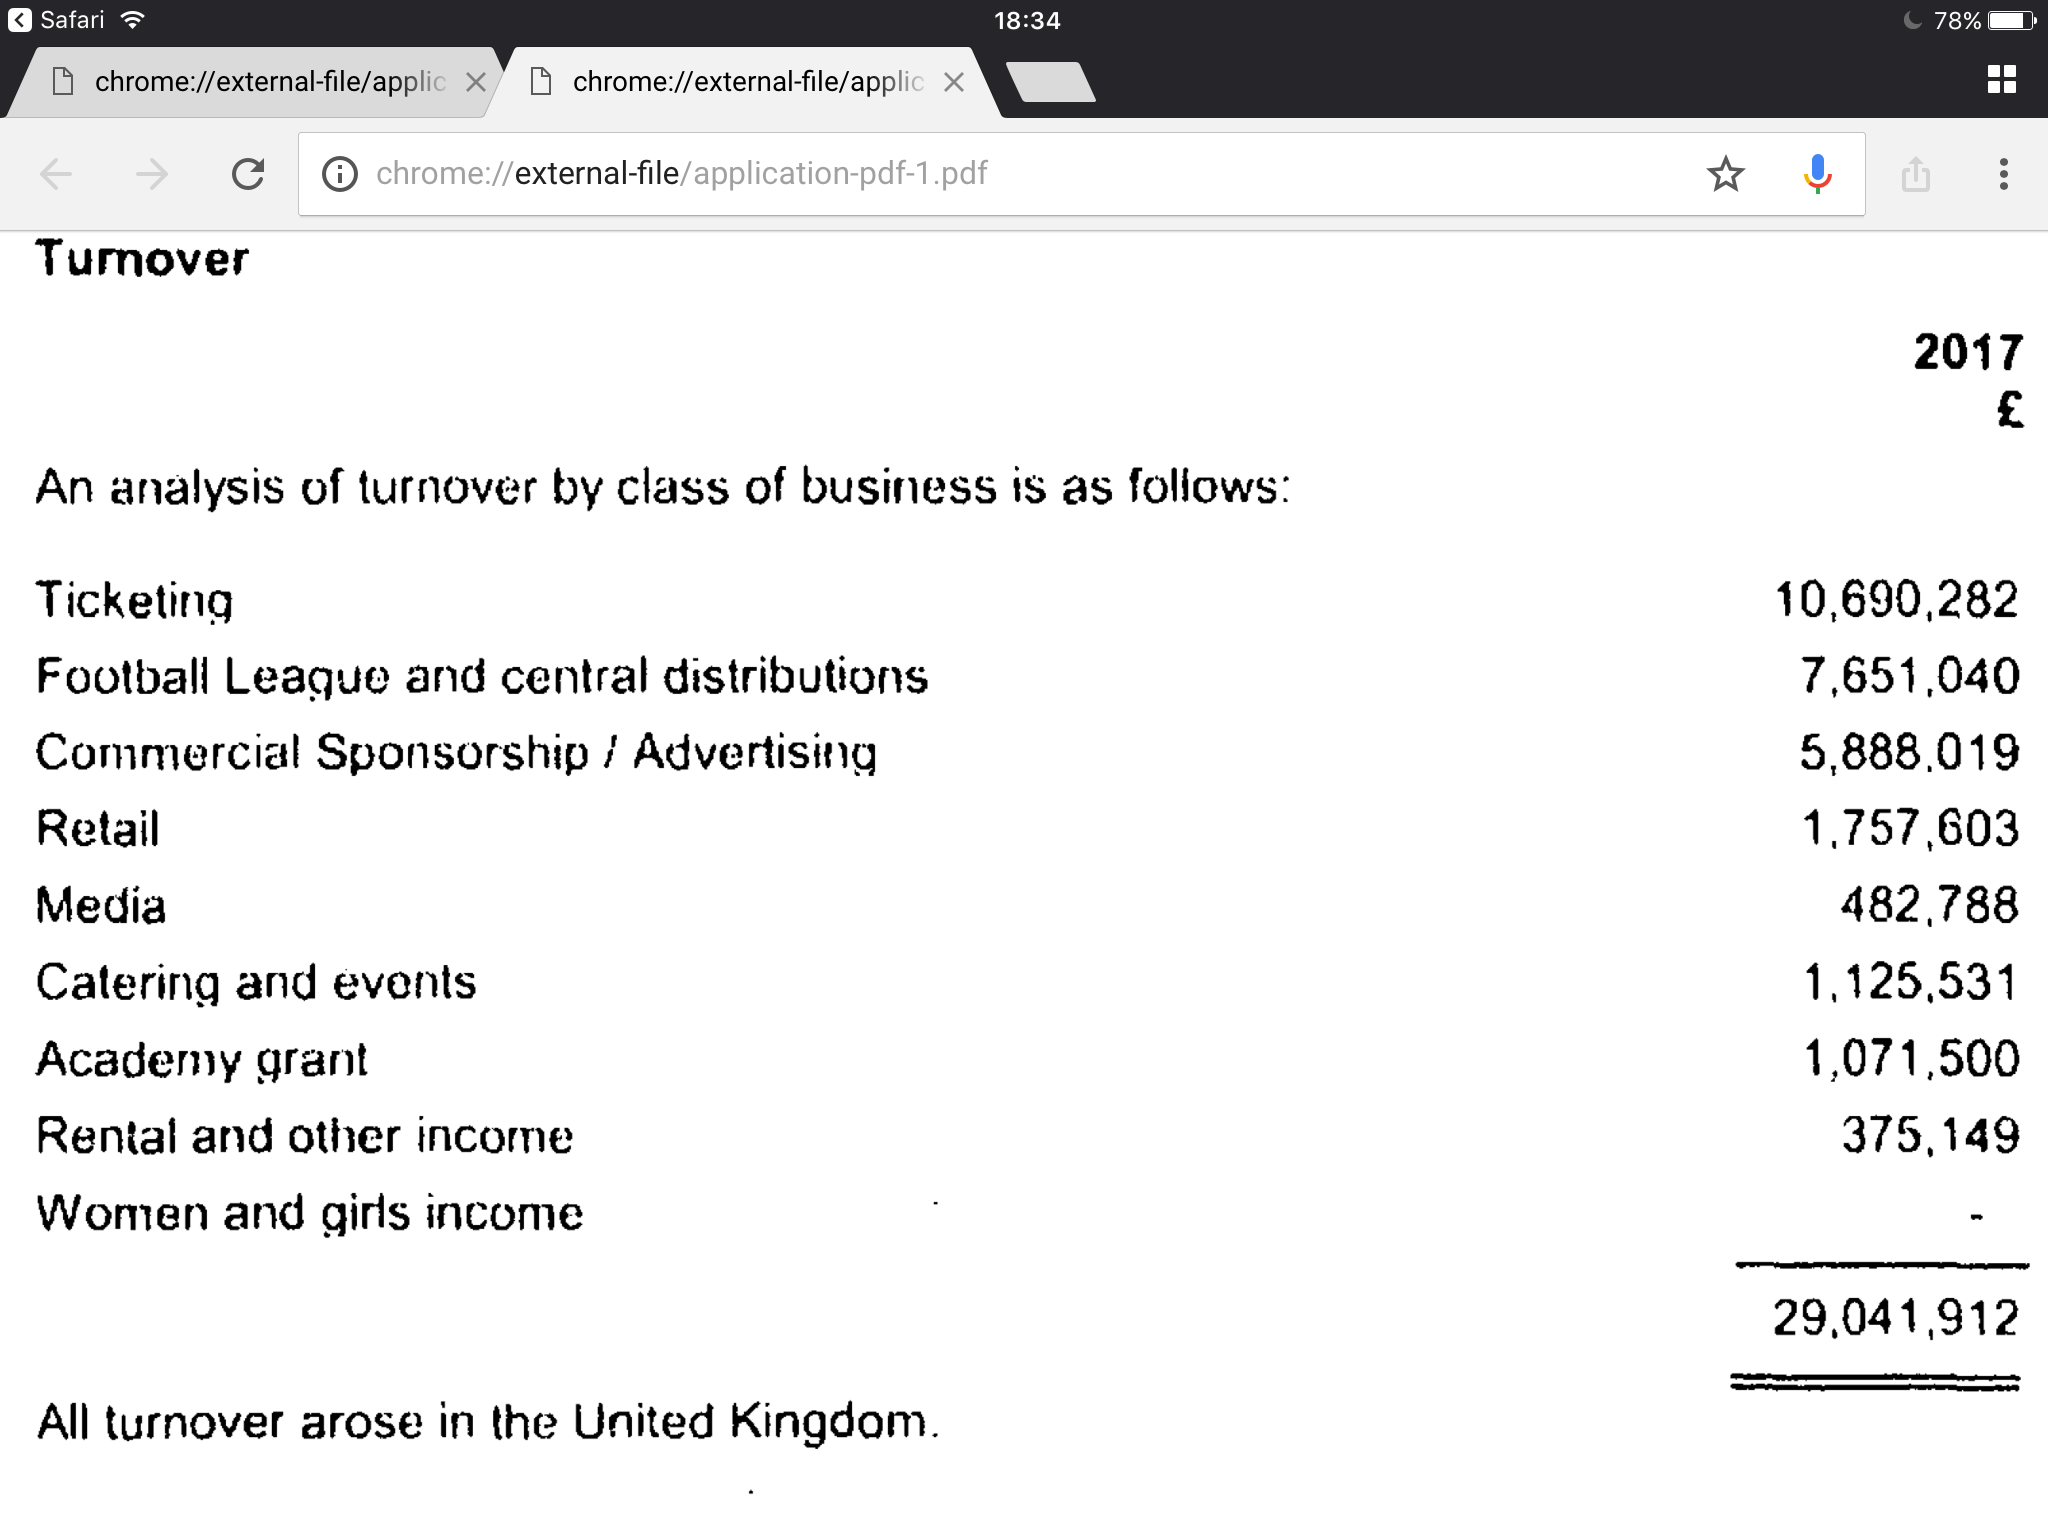Tap the Turnover heading
The width and height of the screenshot is (2048, 1536).
(142, 259)
